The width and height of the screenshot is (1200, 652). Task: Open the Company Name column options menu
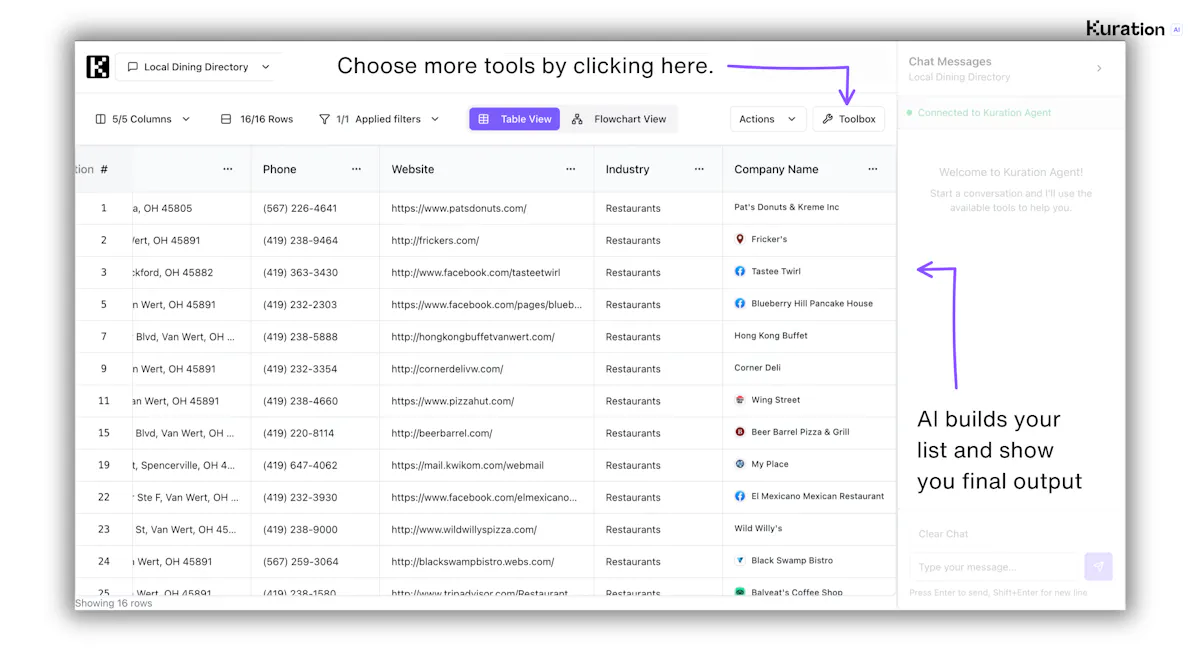(873, 170)
